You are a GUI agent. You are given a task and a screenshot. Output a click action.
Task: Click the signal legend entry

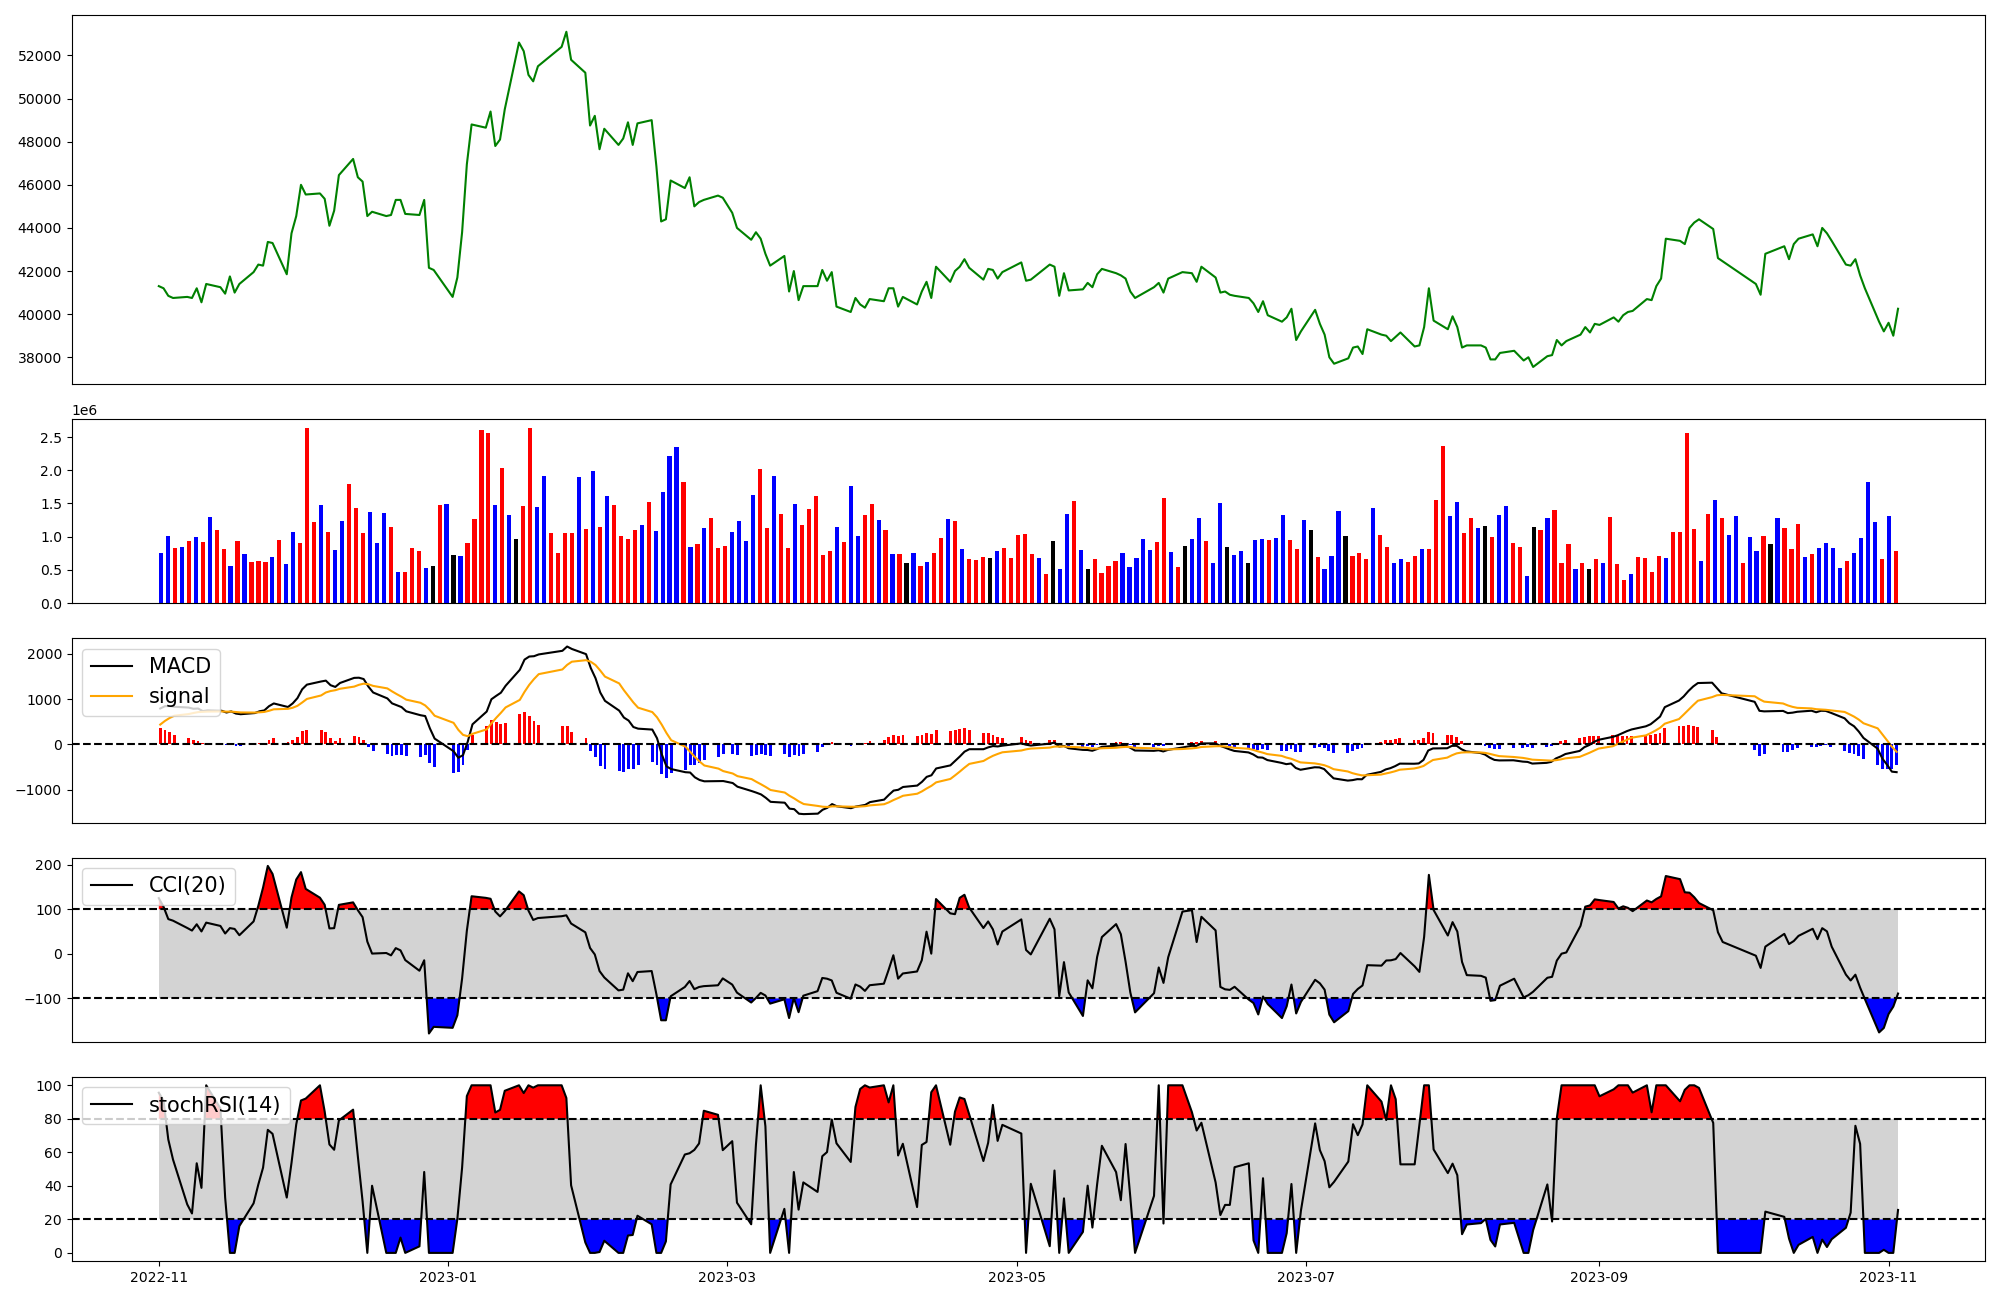click(x=179, y=696)
